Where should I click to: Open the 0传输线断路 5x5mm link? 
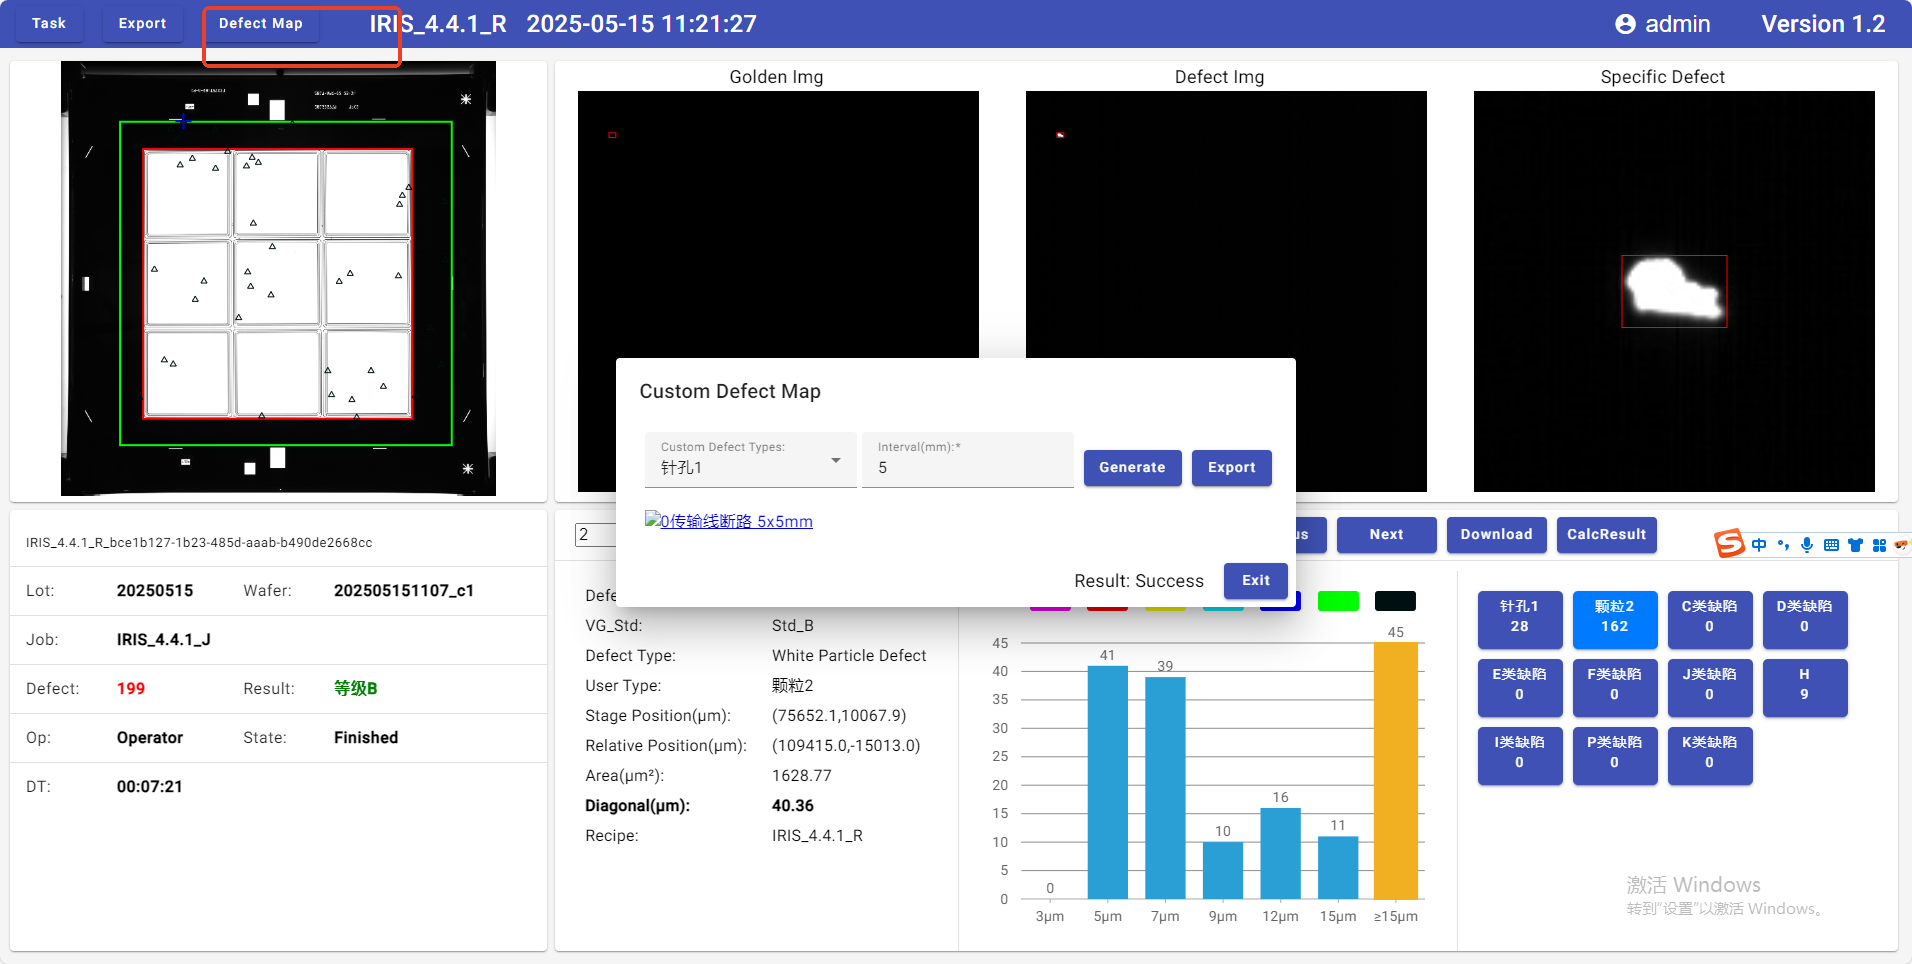tap(735, 521)
